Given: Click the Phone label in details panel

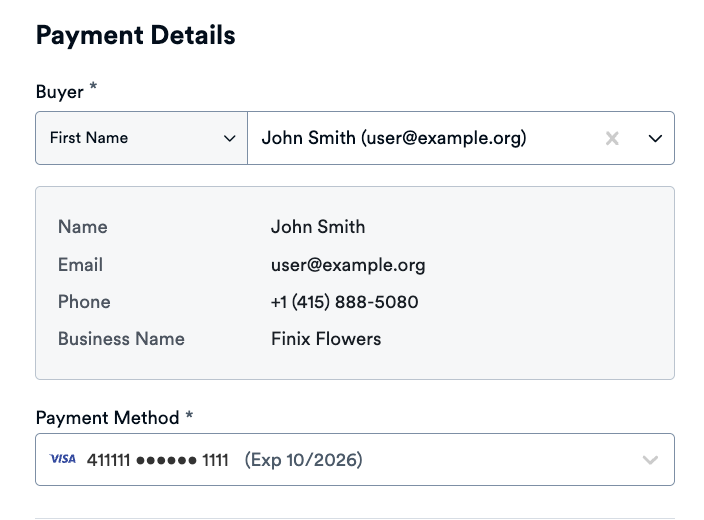Looking at the screenshot, I should (84, 302).
